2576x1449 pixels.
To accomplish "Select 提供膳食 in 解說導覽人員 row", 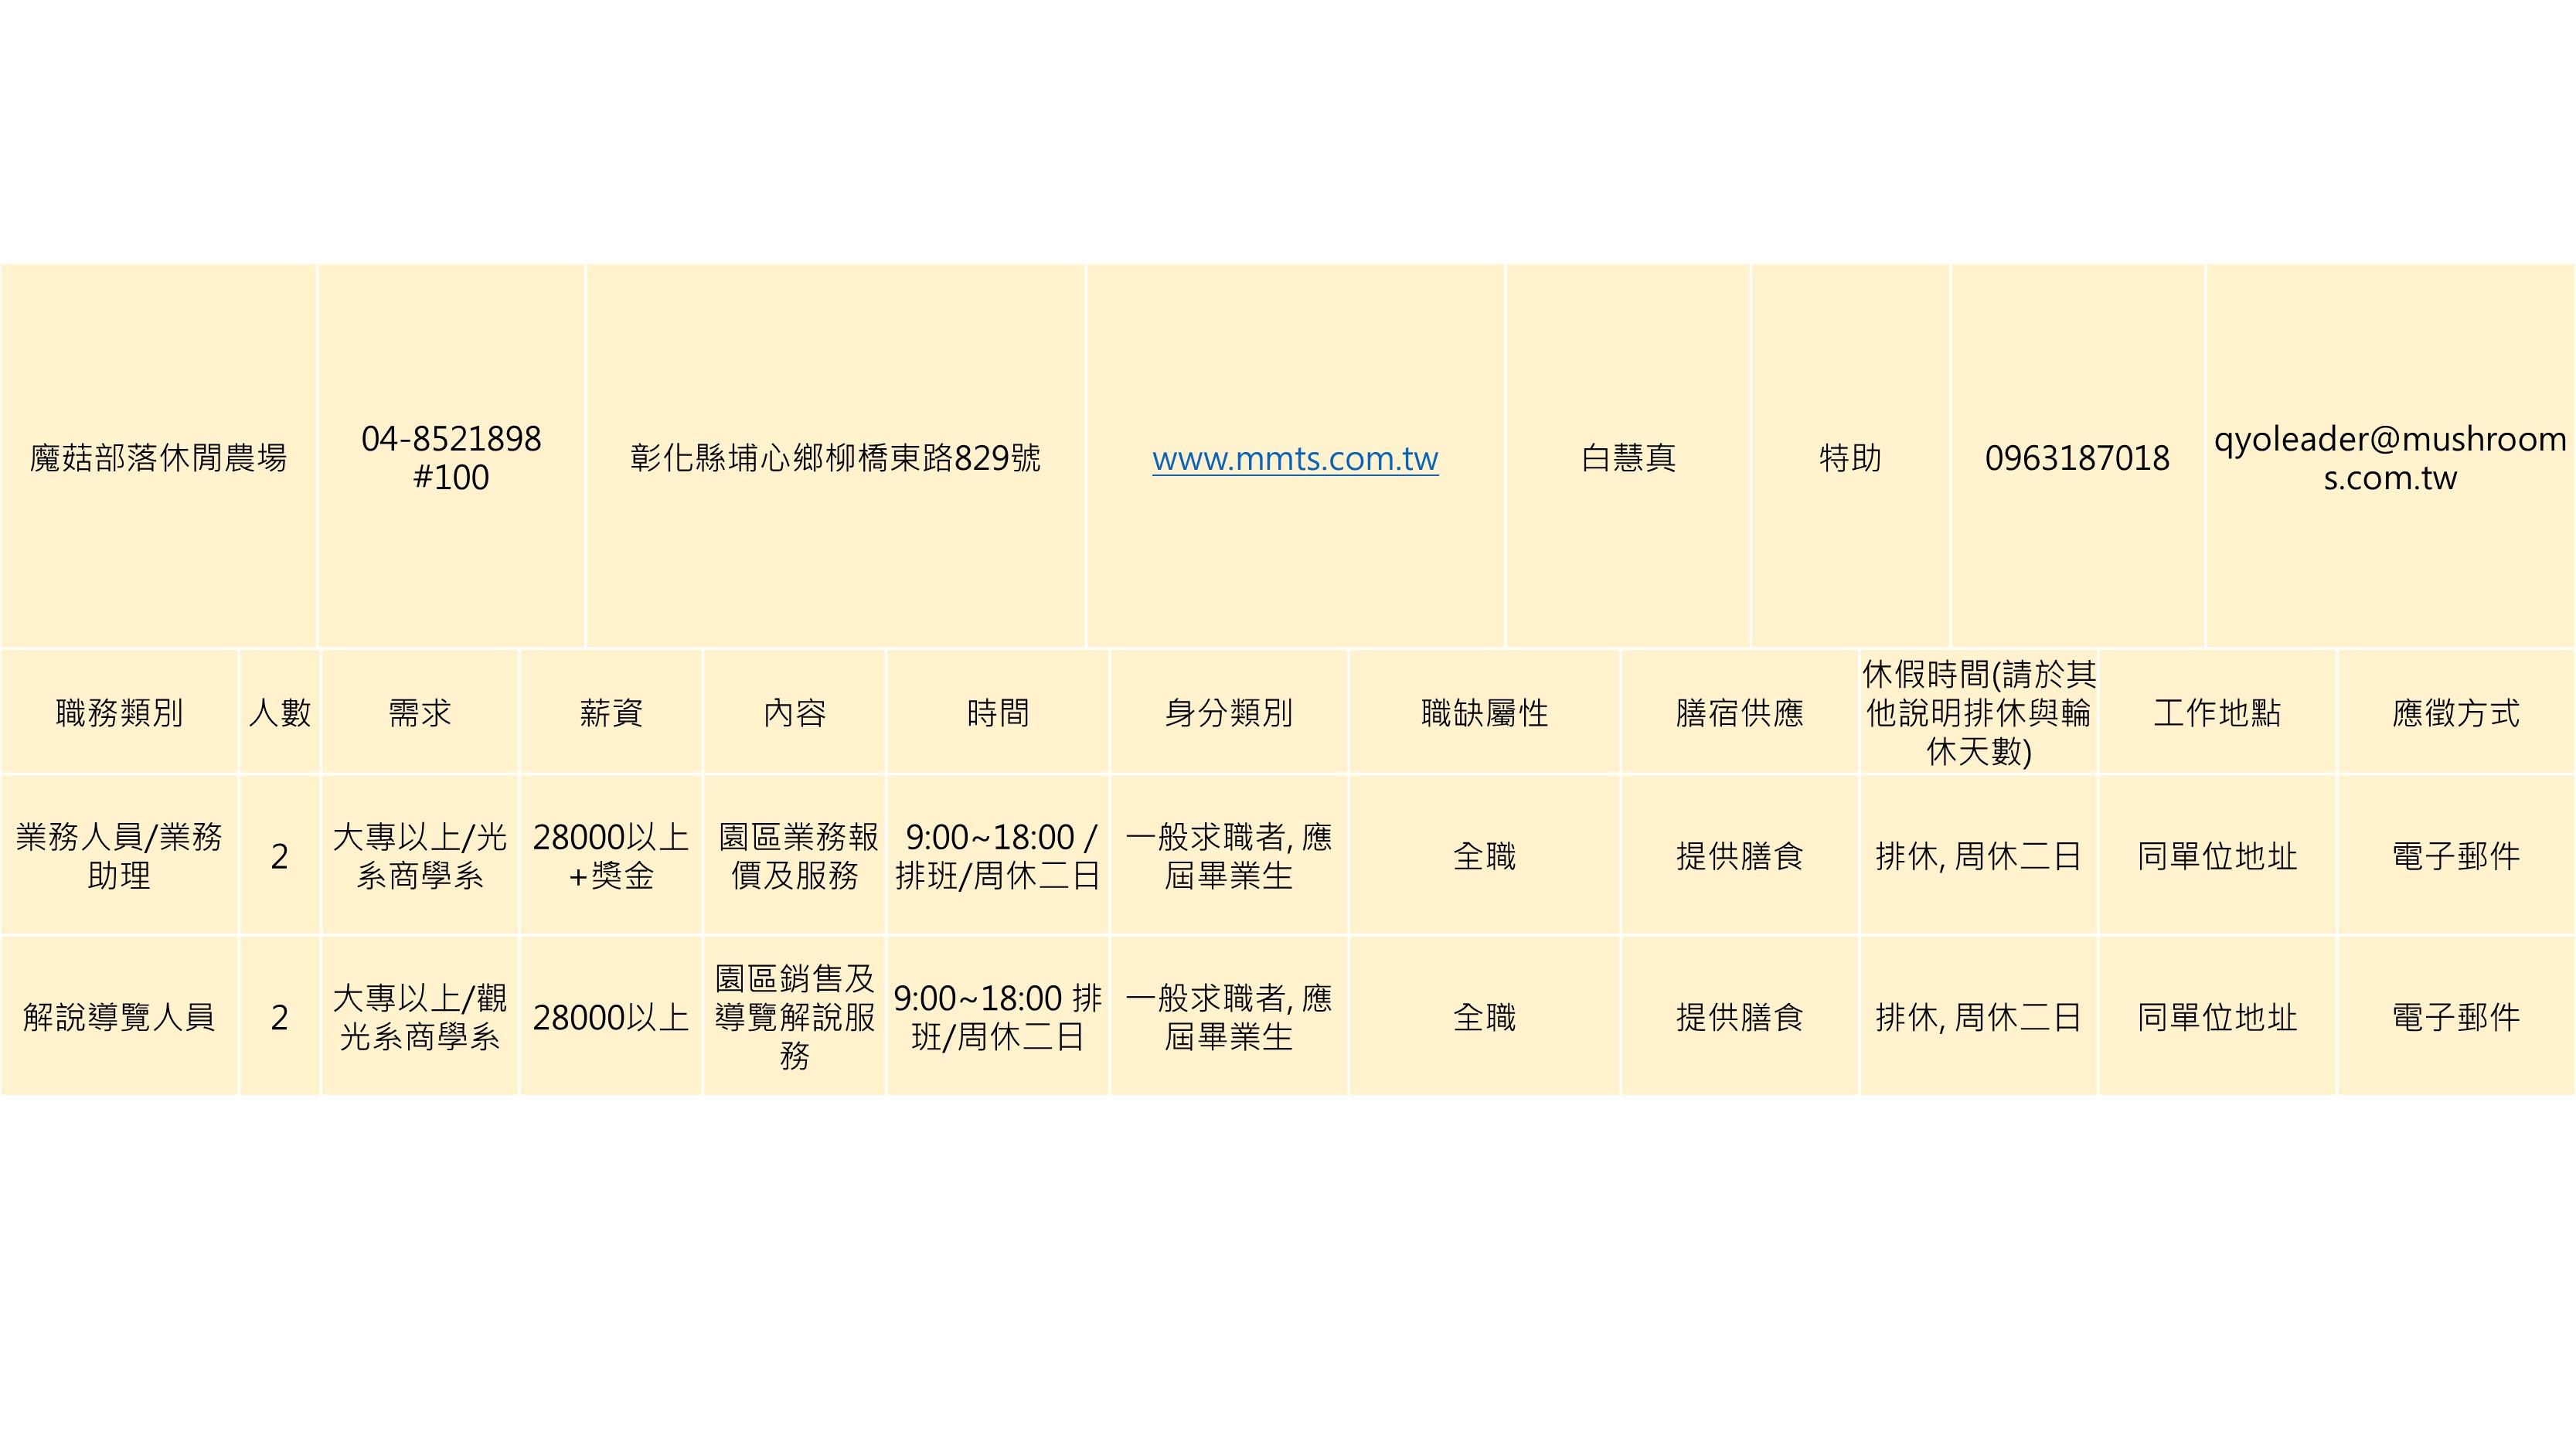I will pyautogui.click(x=1740, y=1016).
